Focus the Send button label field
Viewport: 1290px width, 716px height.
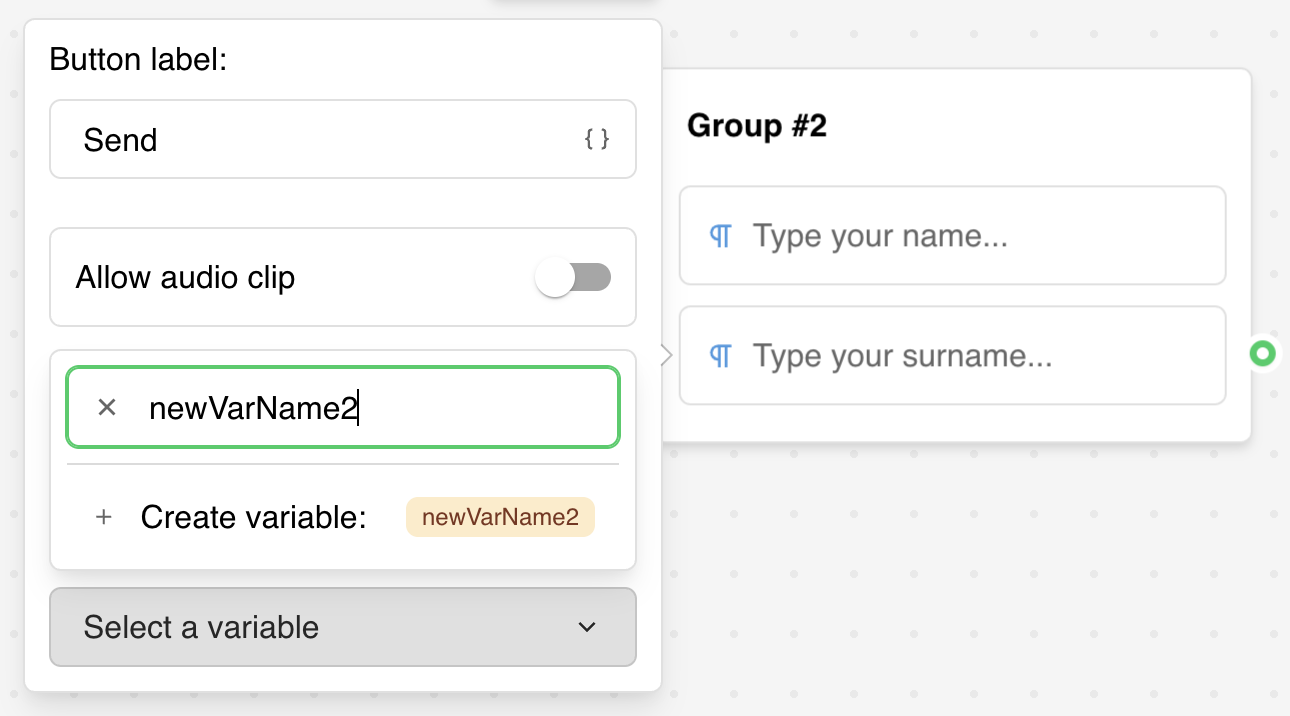pos(320,140)
